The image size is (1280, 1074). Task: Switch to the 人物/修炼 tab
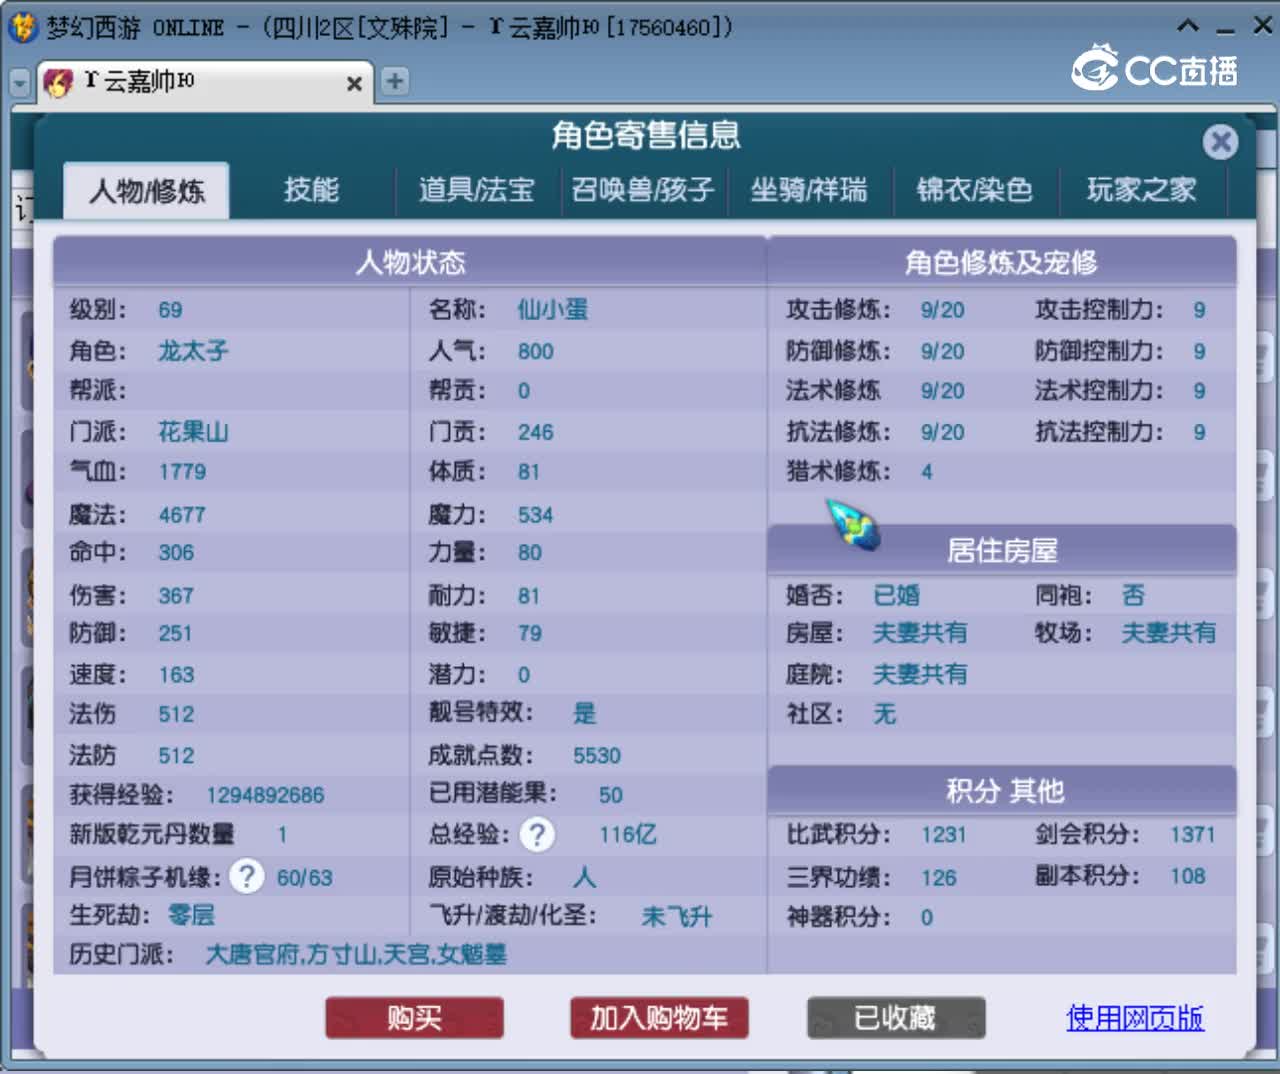point(147,190)
